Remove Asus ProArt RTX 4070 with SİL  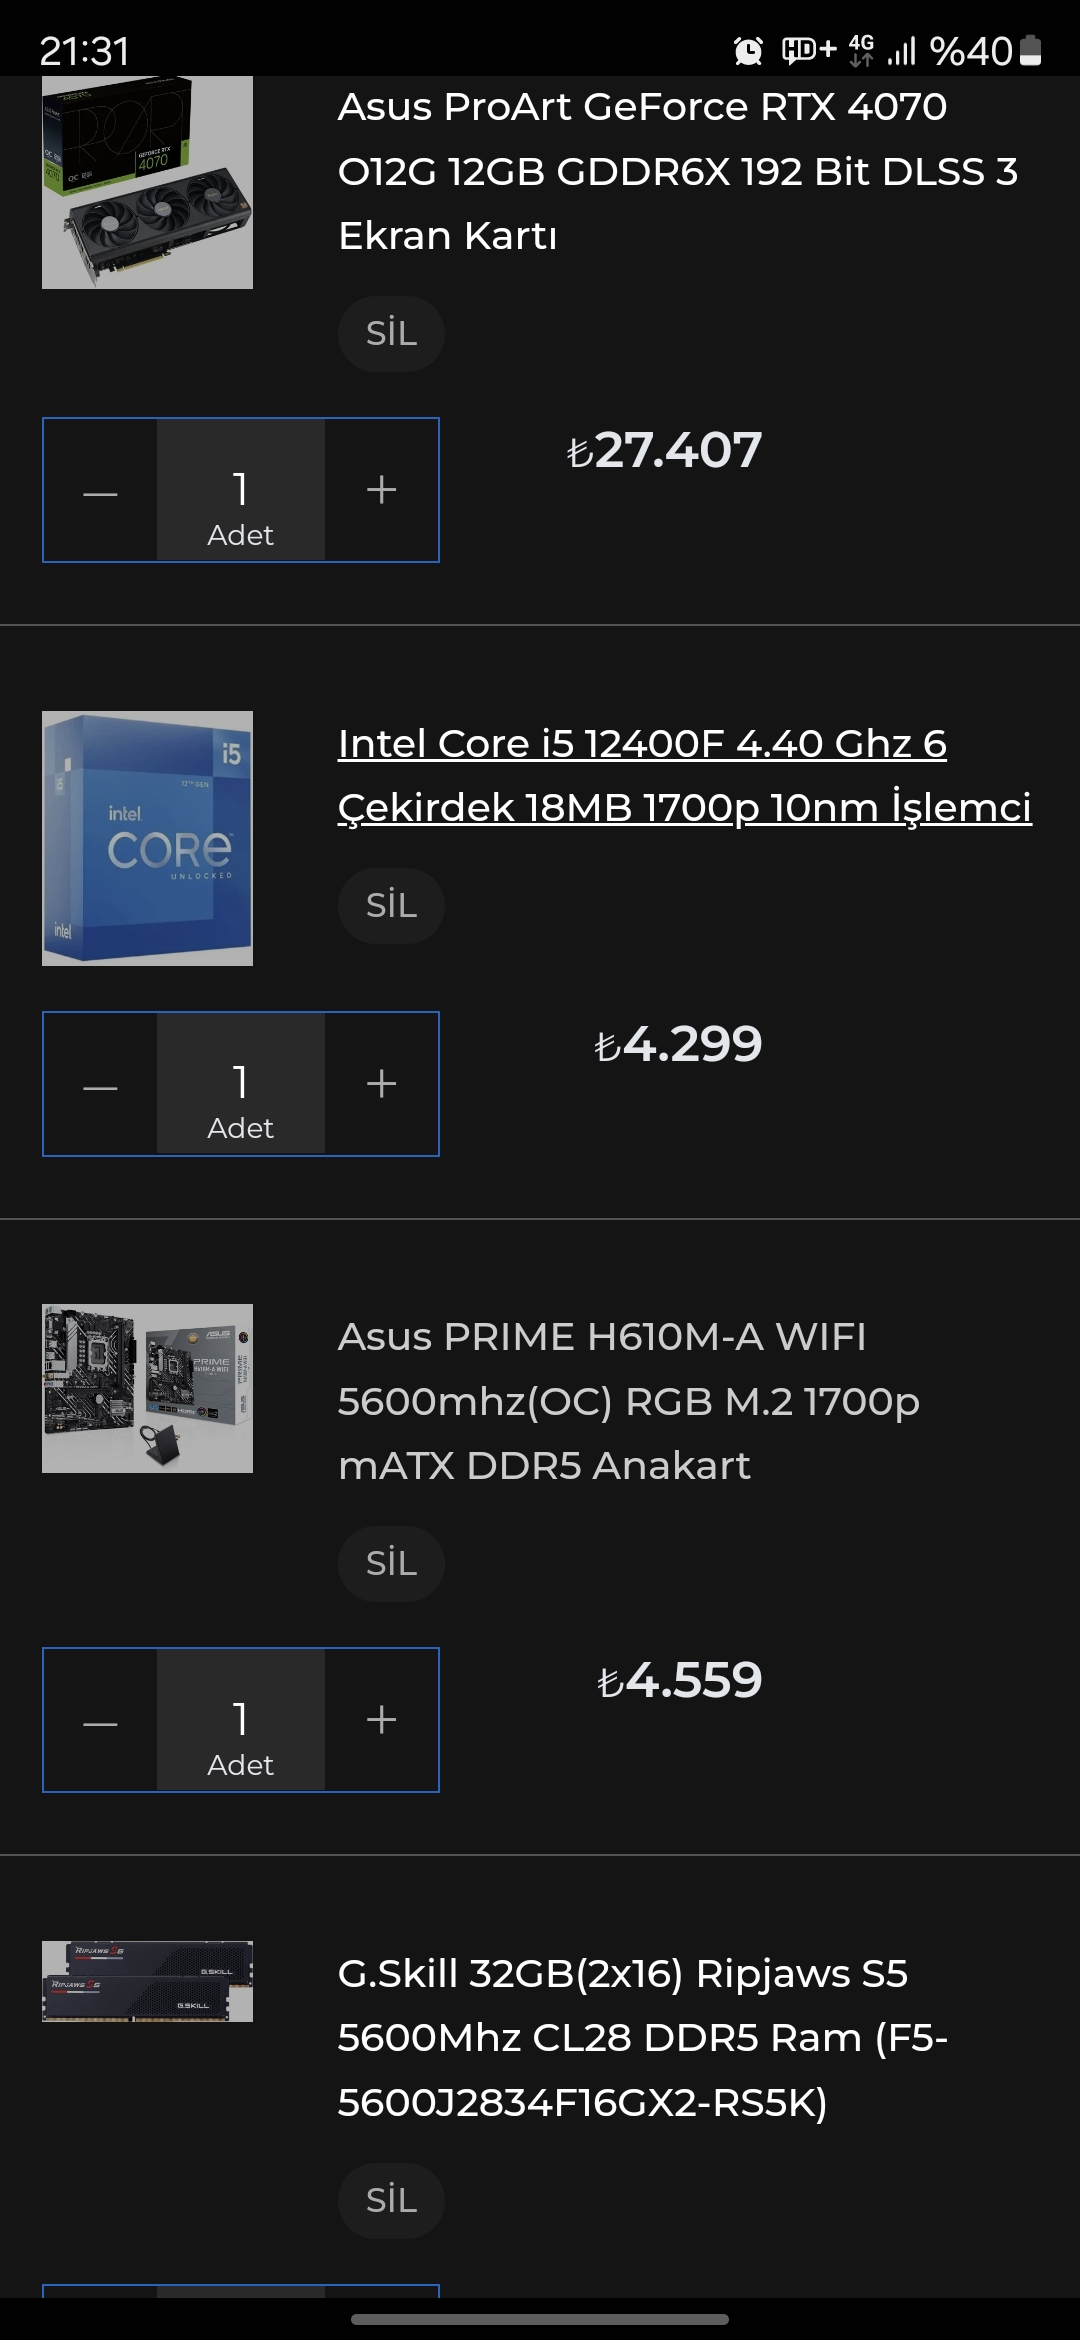point(391,334)
